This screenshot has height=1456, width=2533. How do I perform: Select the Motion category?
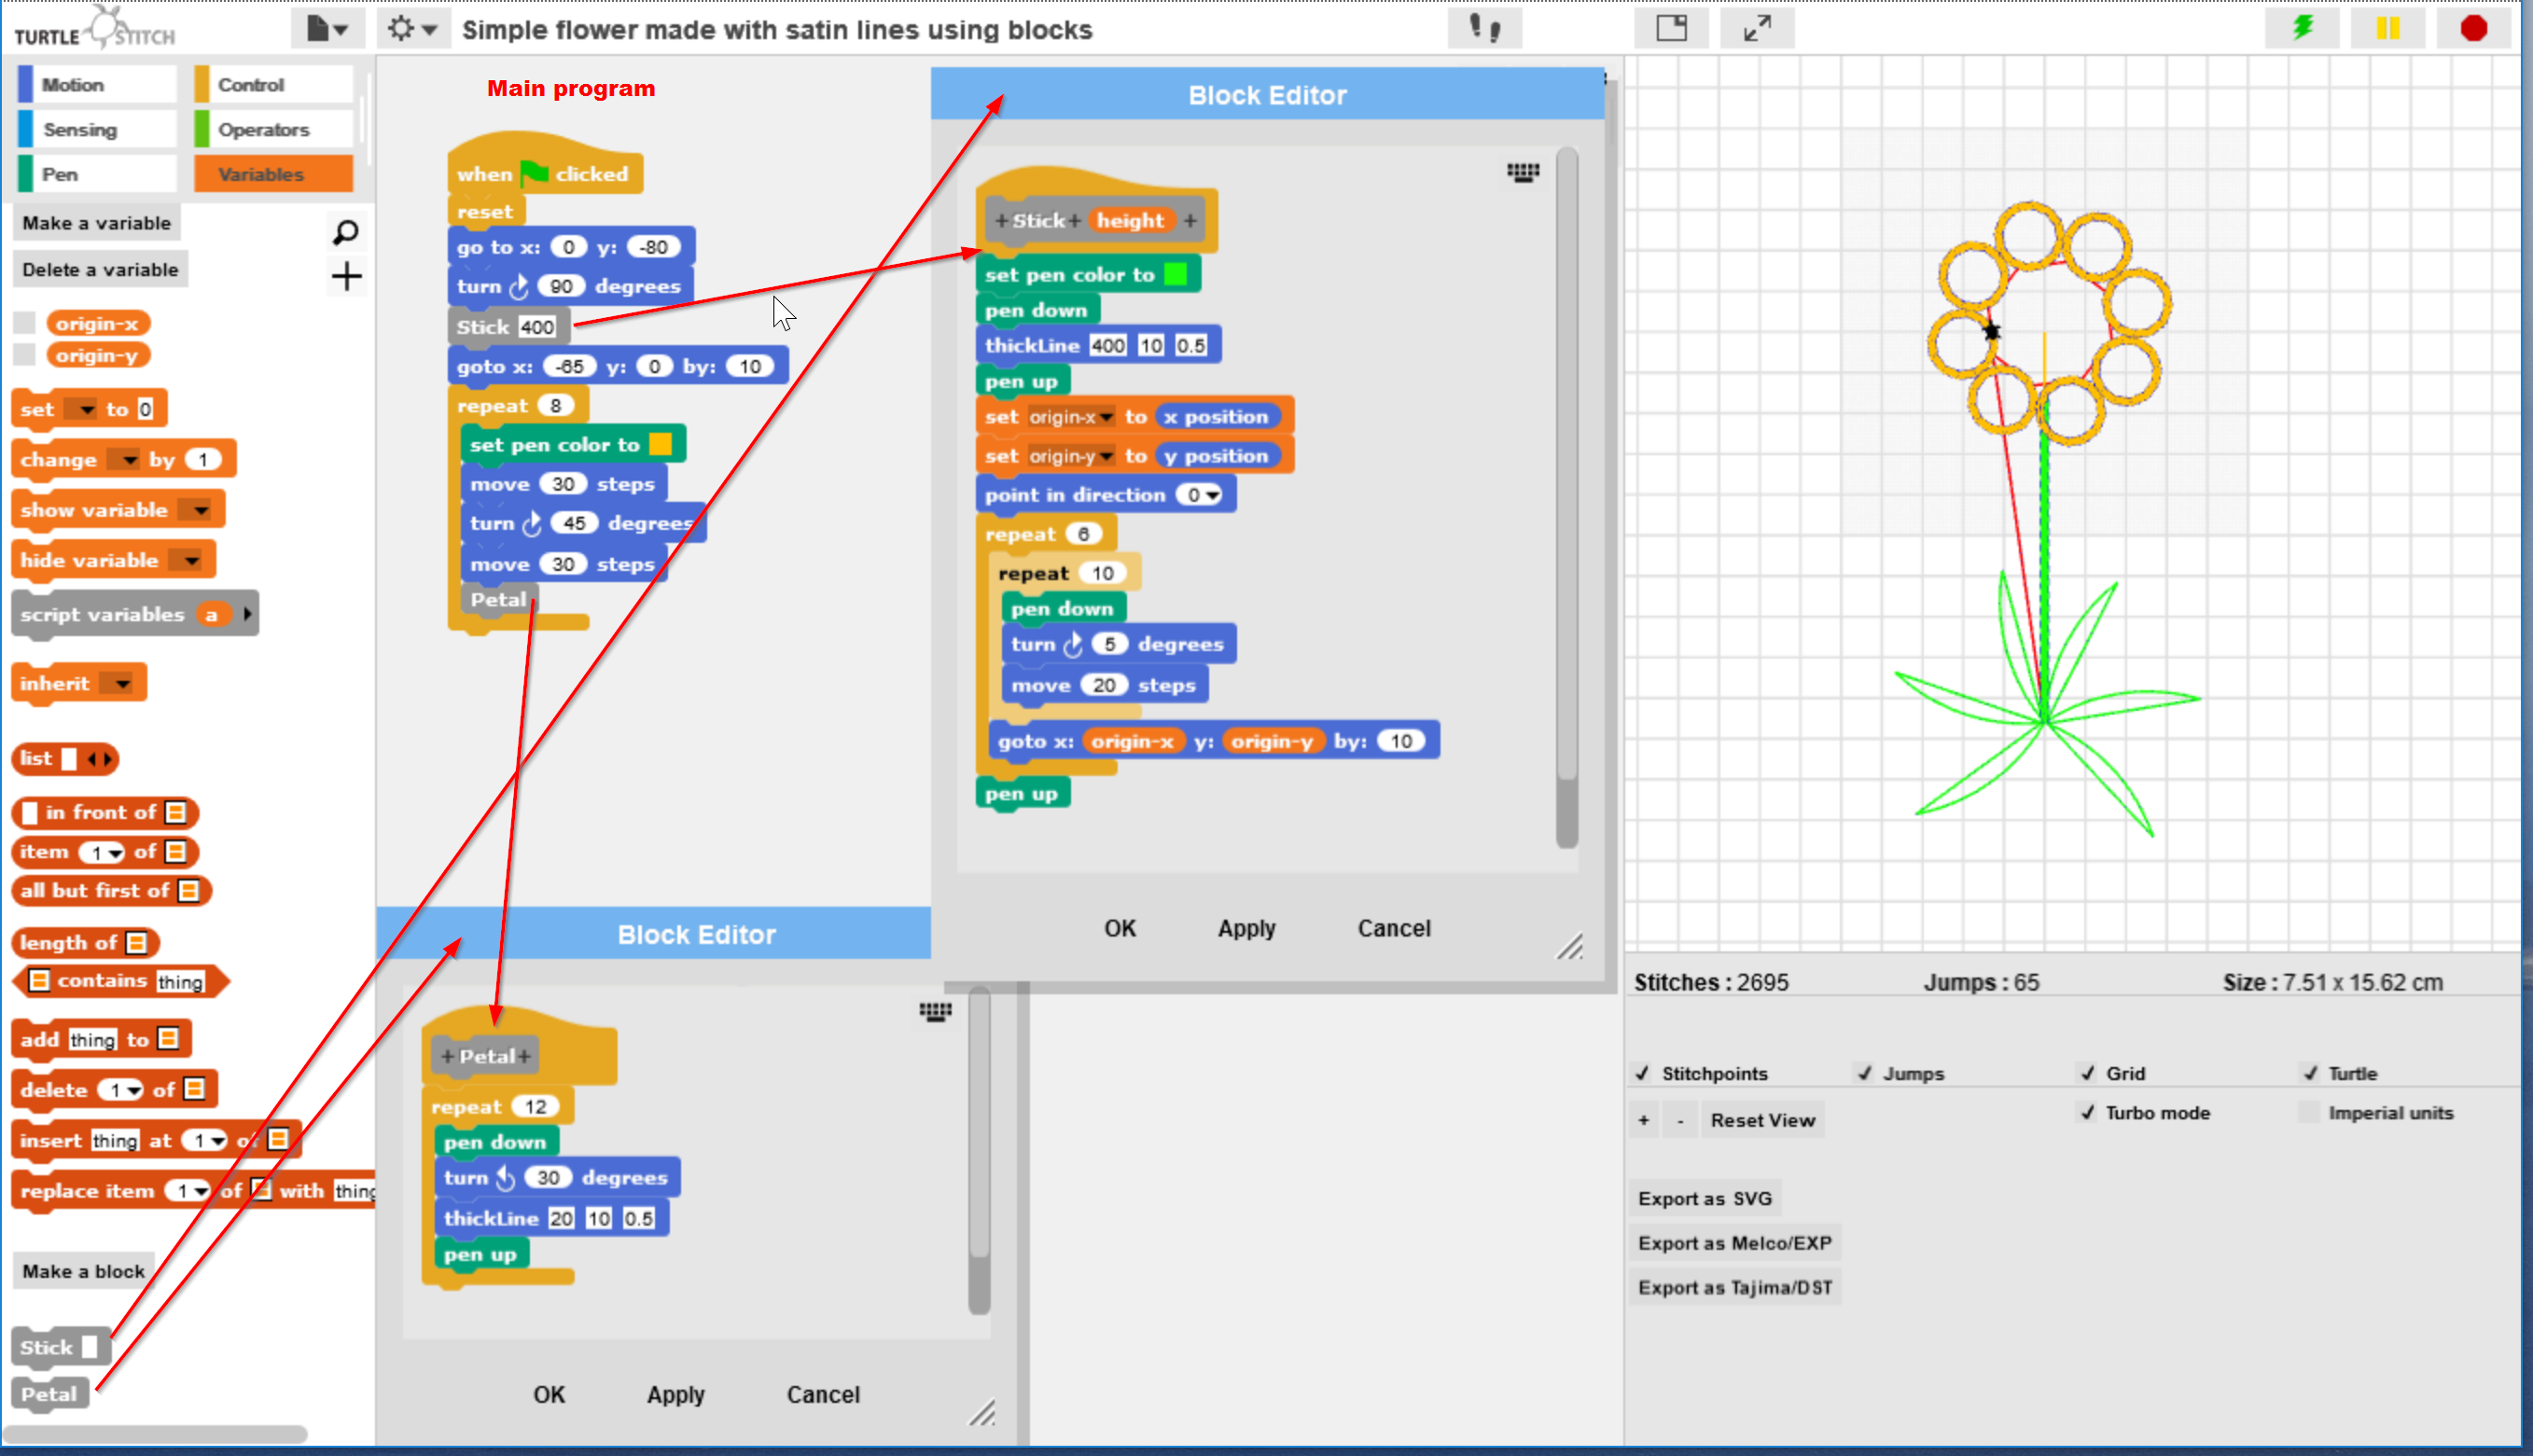[x=97, y=84]
